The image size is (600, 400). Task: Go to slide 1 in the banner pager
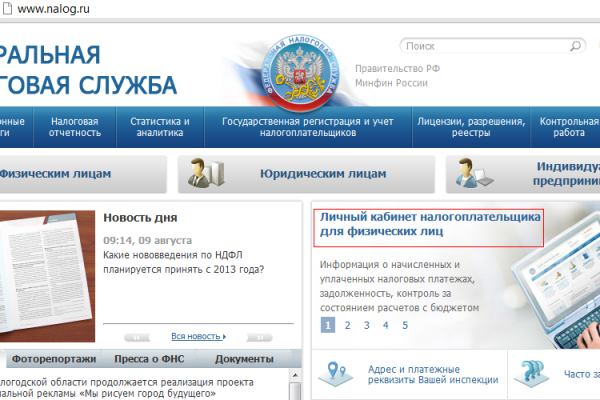(x=328, y=325)
